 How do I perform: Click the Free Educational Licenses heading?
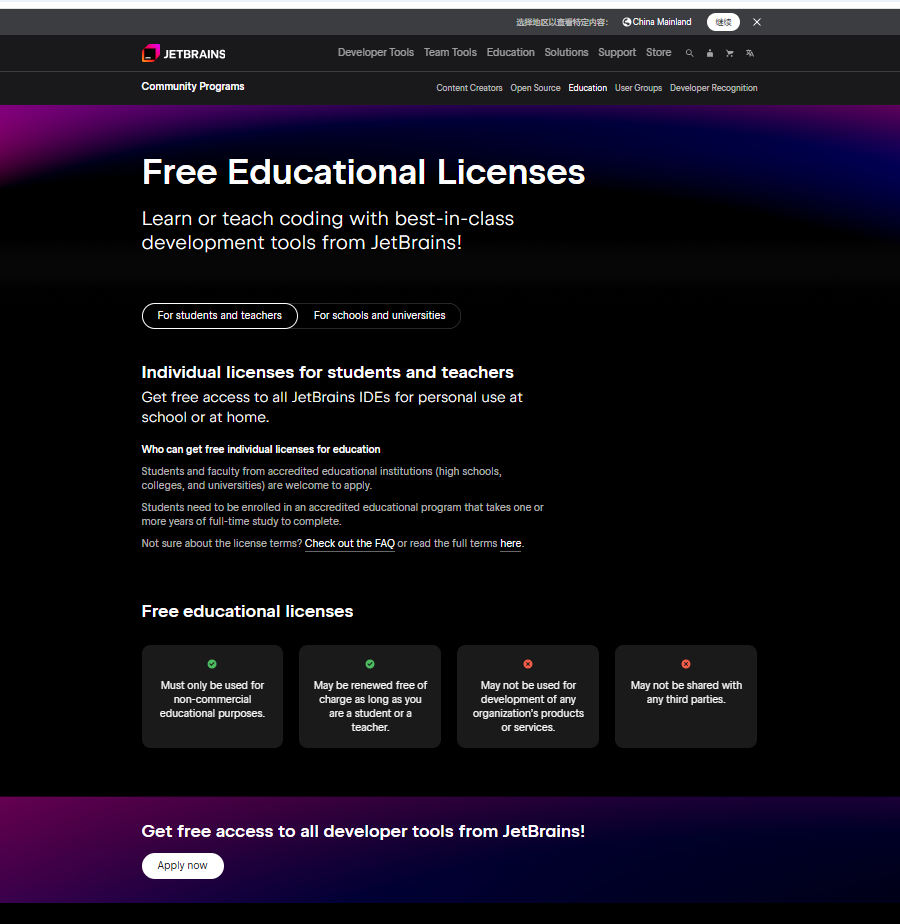[x=363, y=172]
